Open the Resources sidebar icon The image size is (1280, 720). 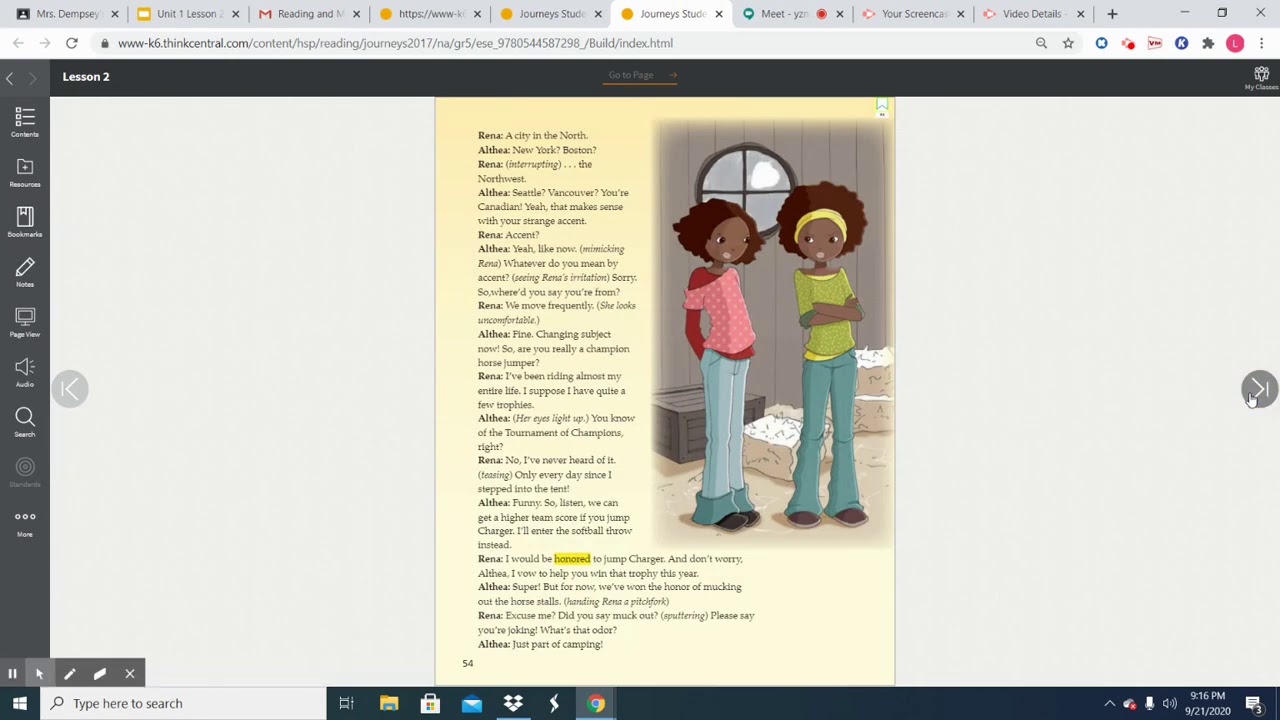click(25, 172)
